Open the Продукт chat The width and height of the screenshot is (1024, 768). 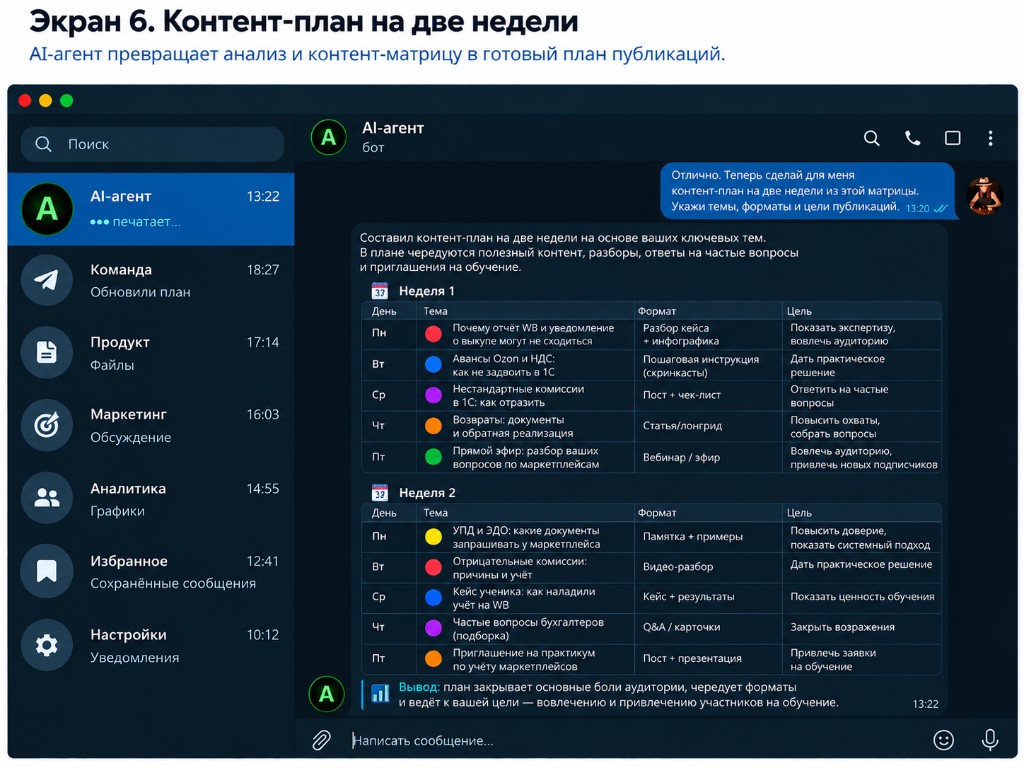pos(151,353)
